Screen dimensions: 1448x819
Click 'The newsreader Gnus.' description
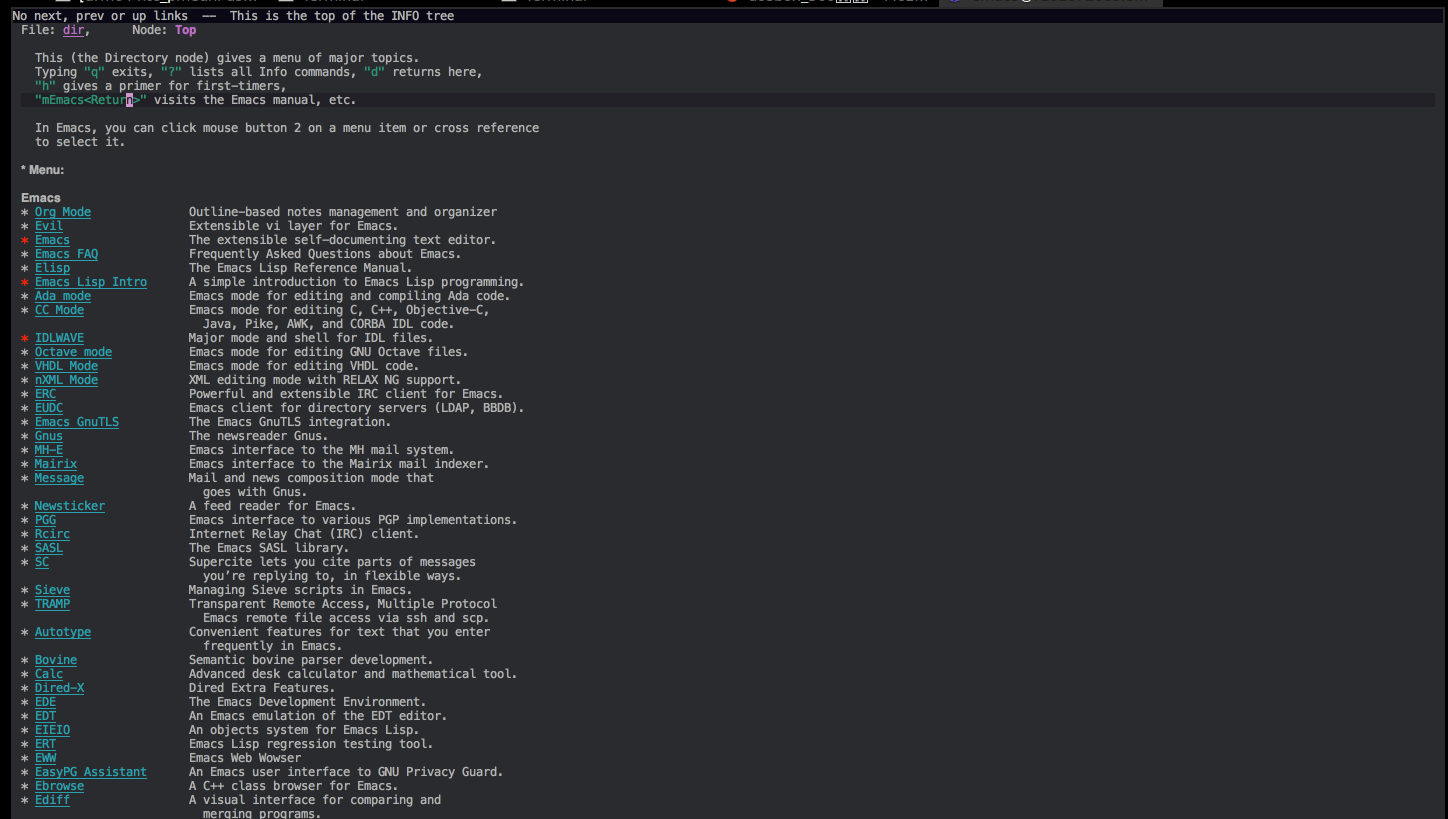[258, 436]
